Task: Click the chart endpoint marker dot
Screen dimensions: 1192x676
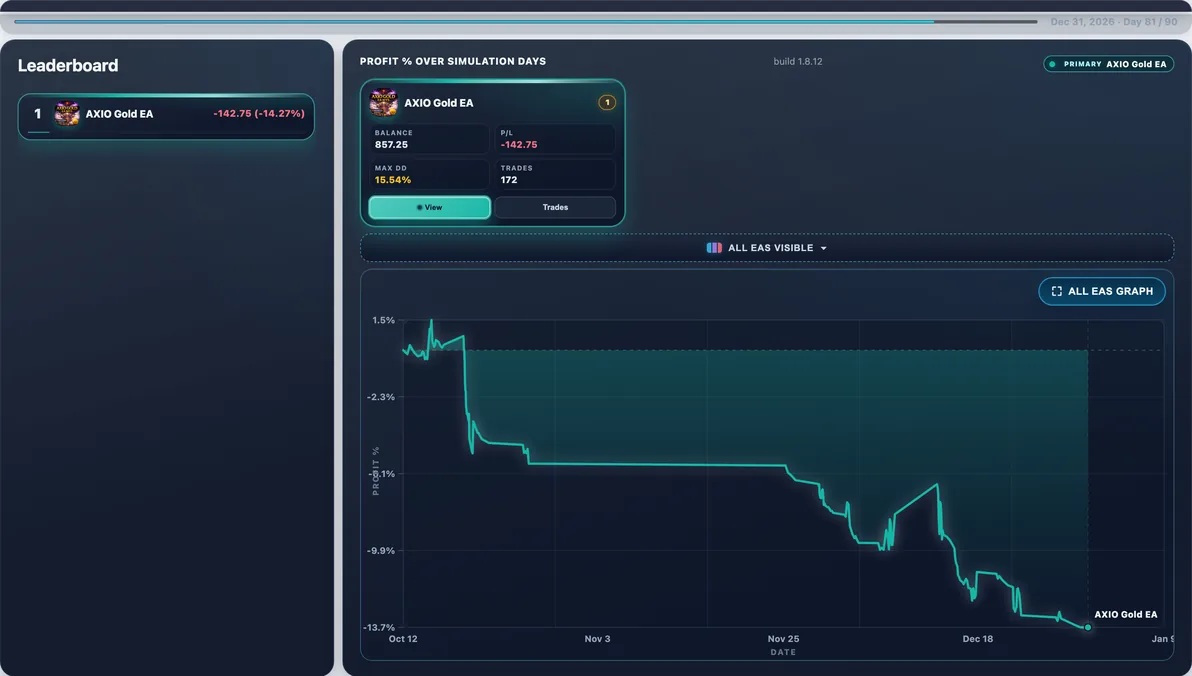Action: (1088, 627)
